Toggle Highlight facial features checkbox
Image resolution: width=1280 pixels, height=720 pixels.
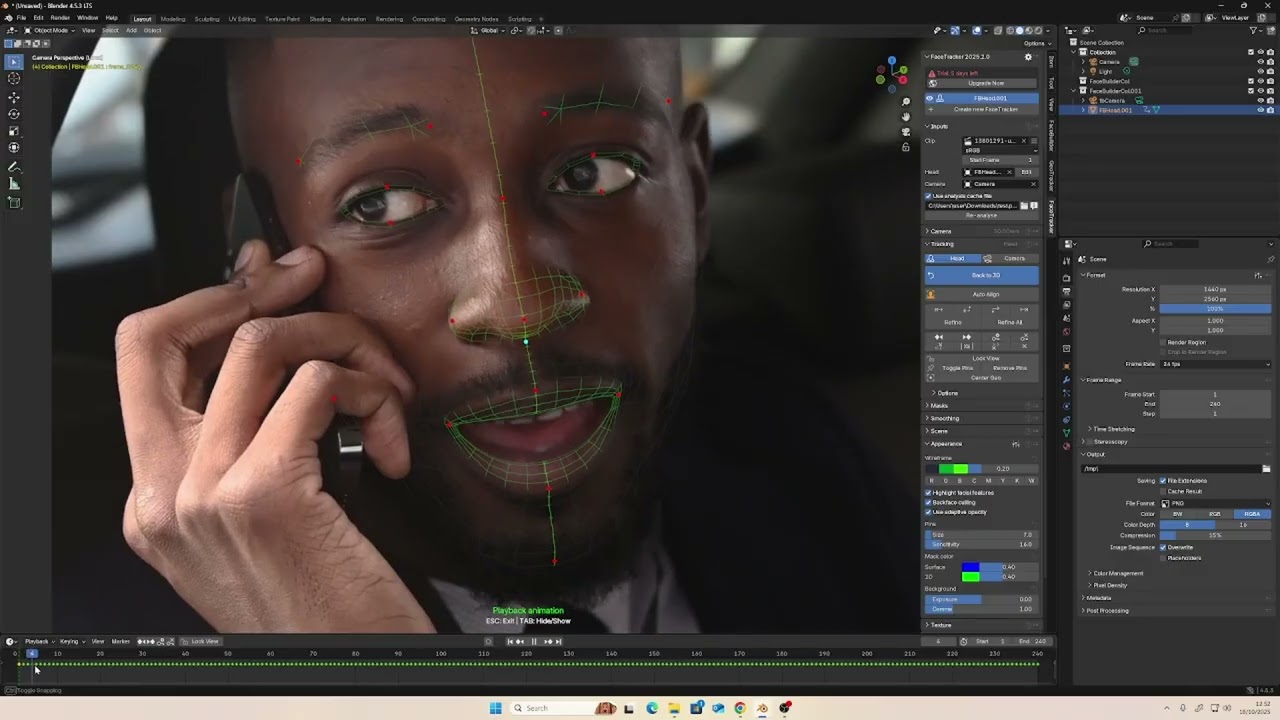tap(929, 493)
